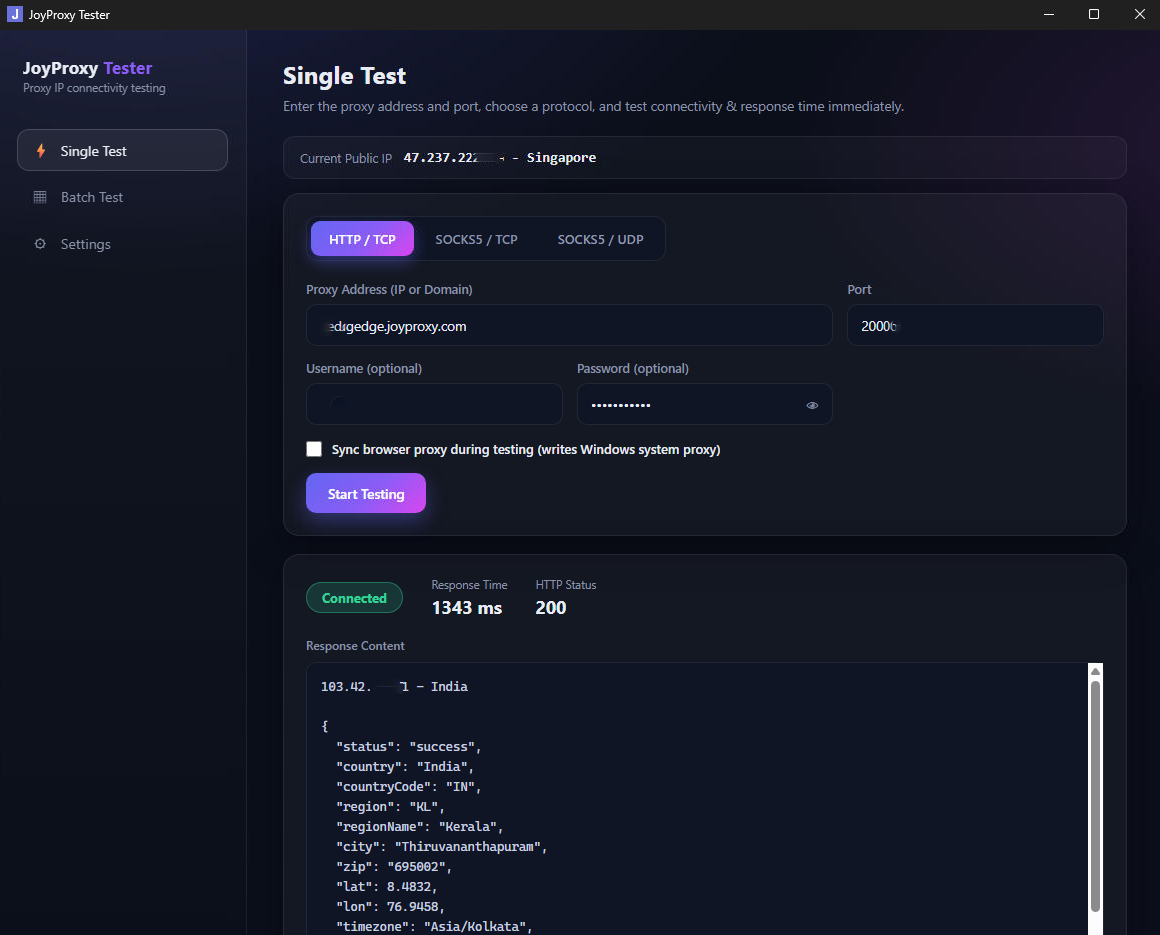Click the "lat": 8.4832 line
The width and height of the screenshot is (1160, 935).
(x=386, y=886)
